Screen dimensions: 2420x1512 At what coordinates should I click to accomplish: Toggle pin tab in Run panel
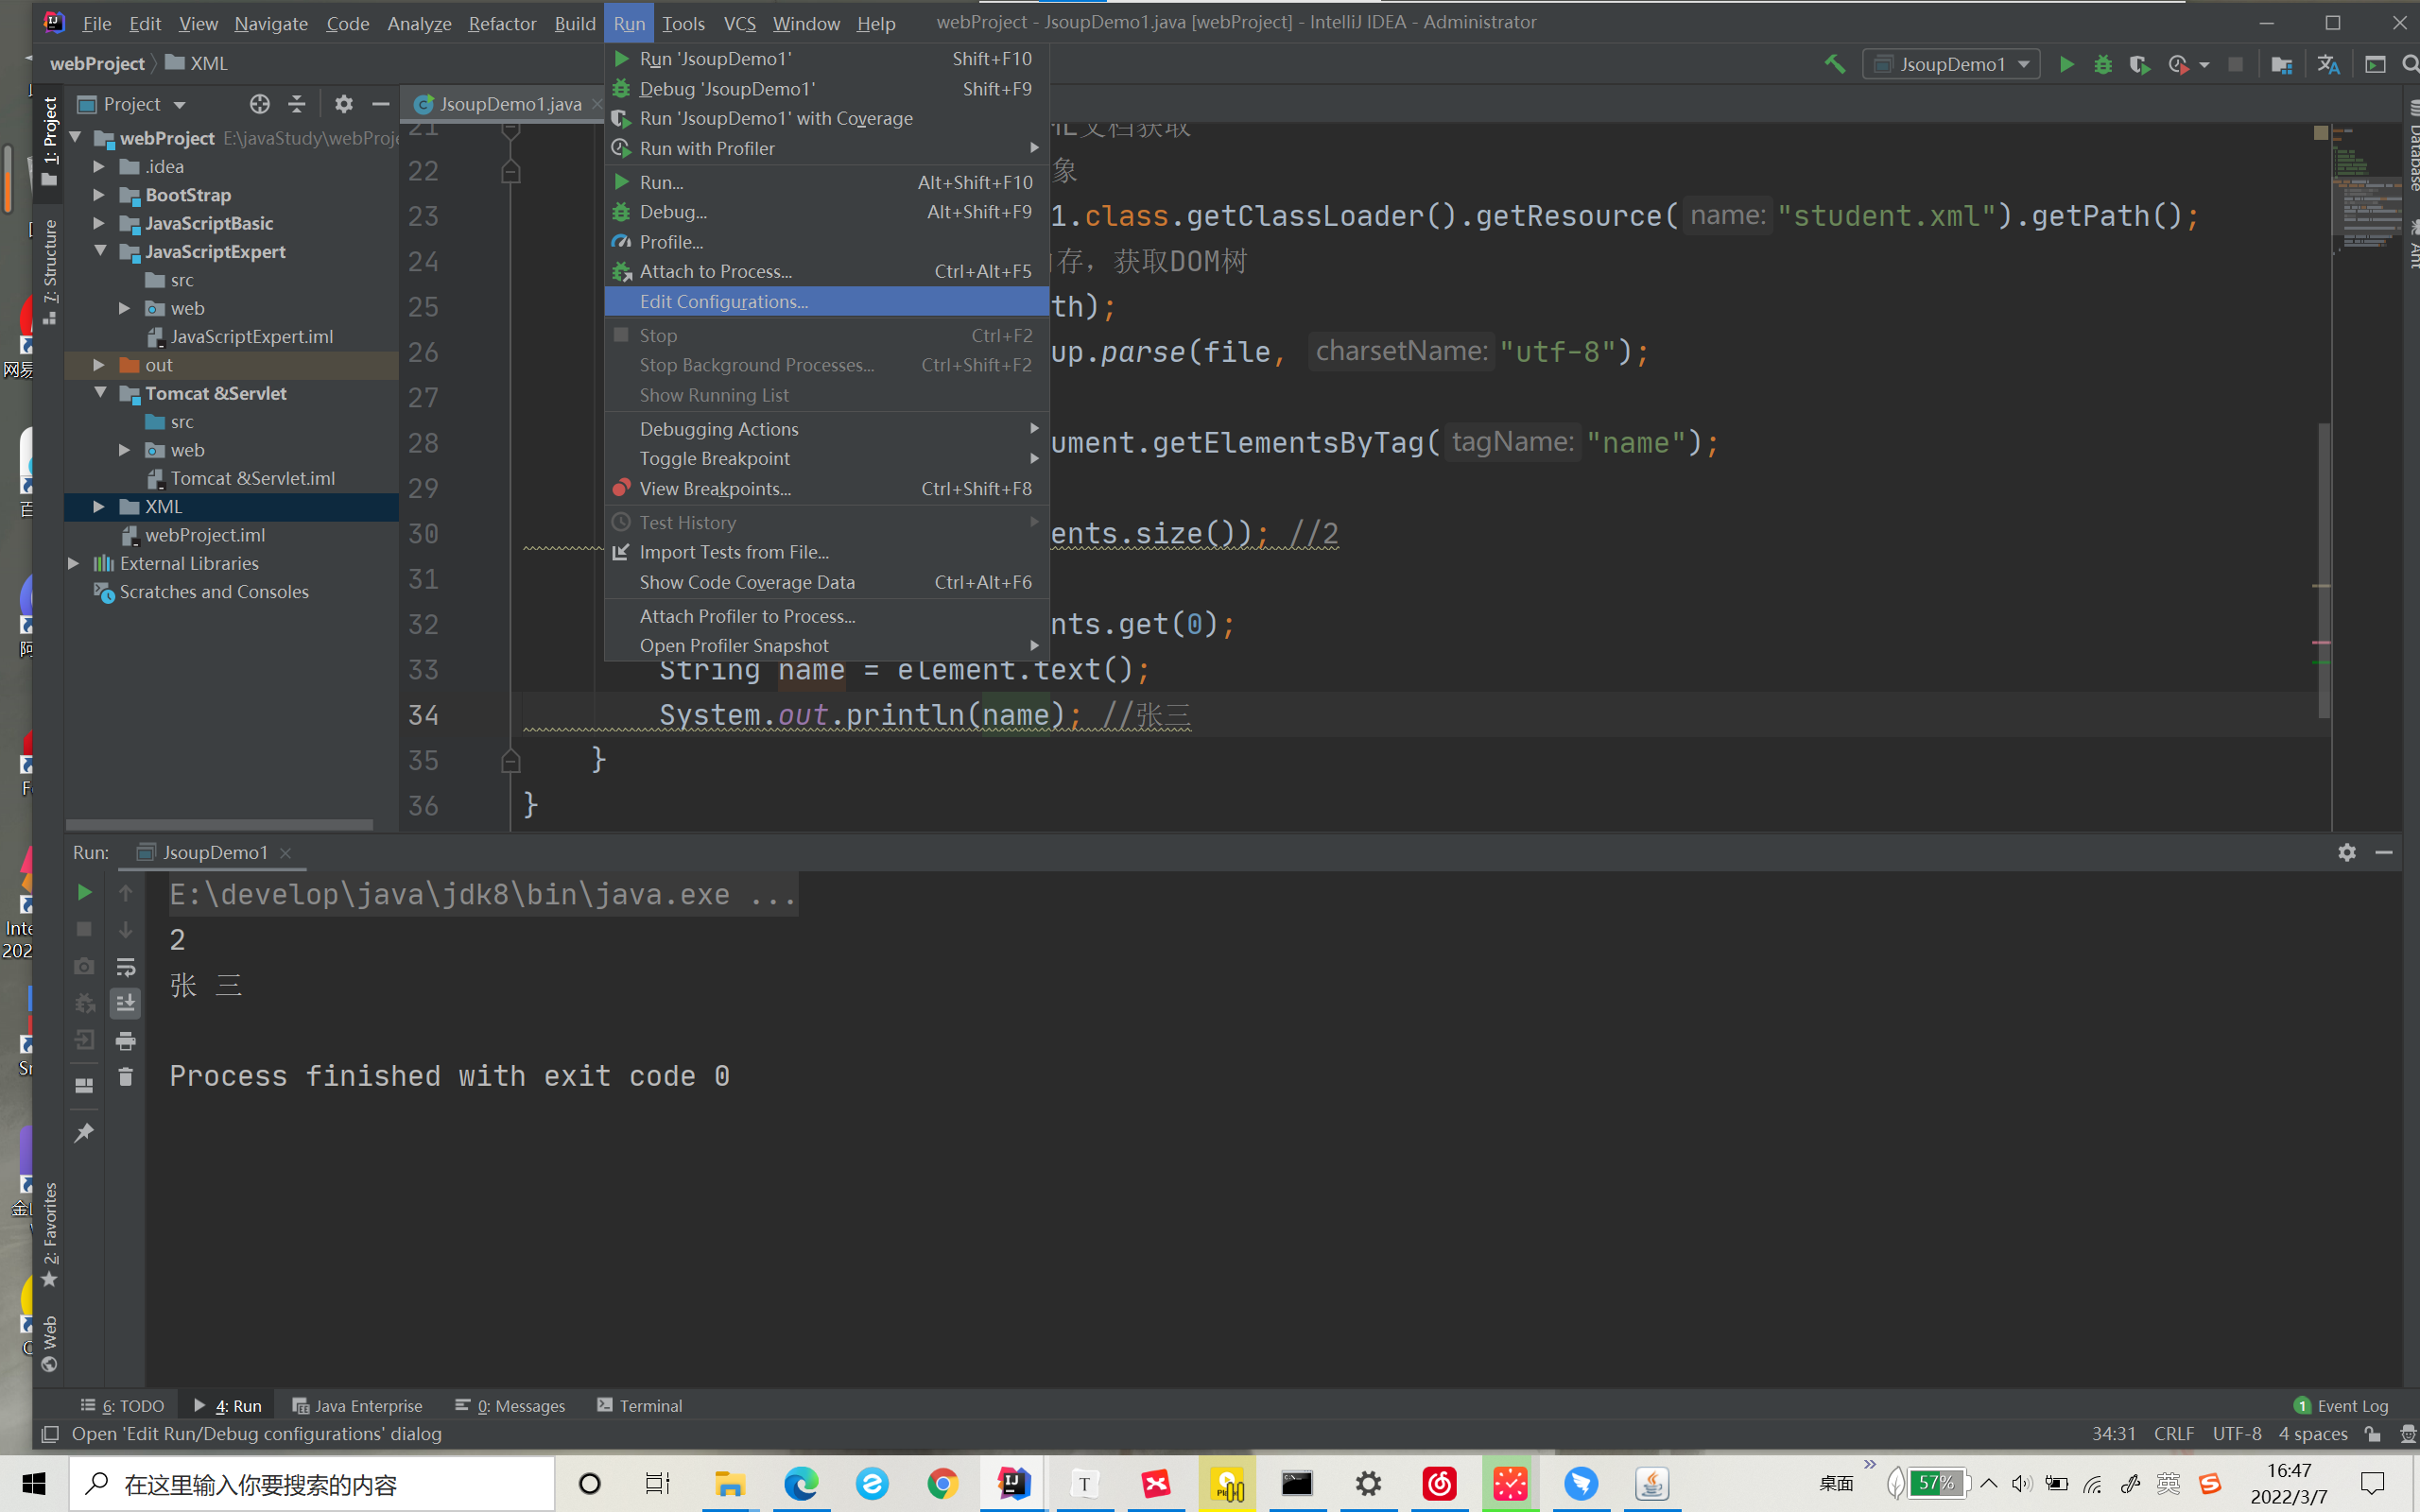tap(84, 1133)
